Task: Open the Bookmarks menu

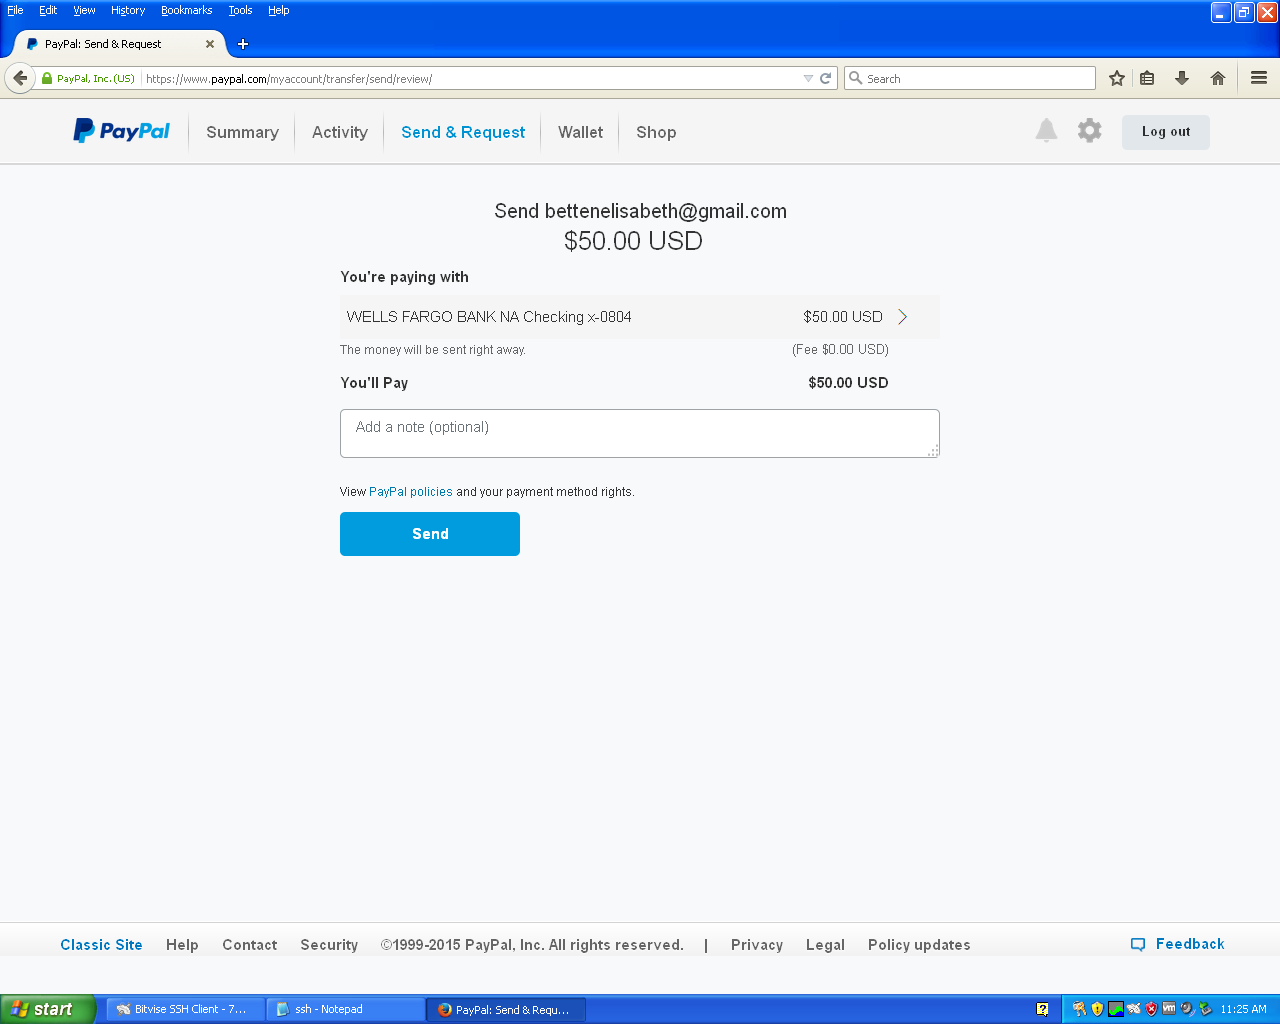Action: 187,10
